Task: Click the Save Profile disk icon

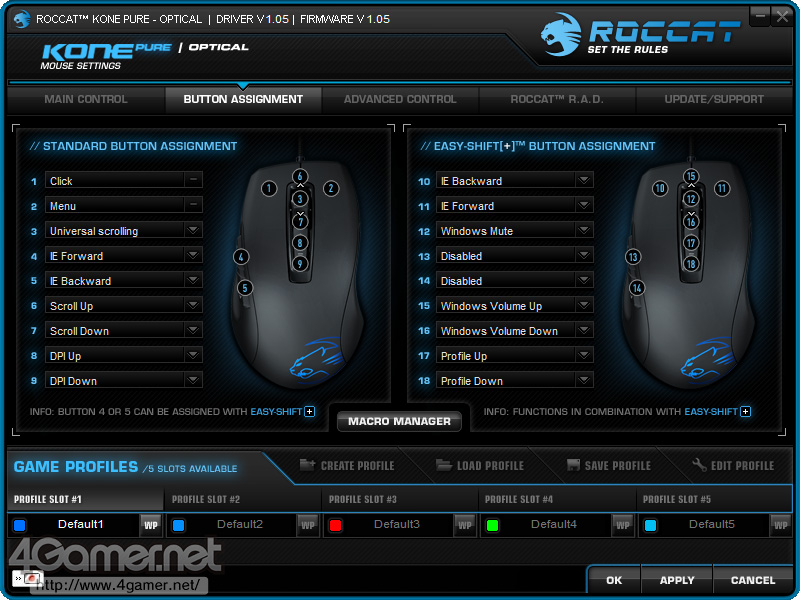Action: coord(573,465)
